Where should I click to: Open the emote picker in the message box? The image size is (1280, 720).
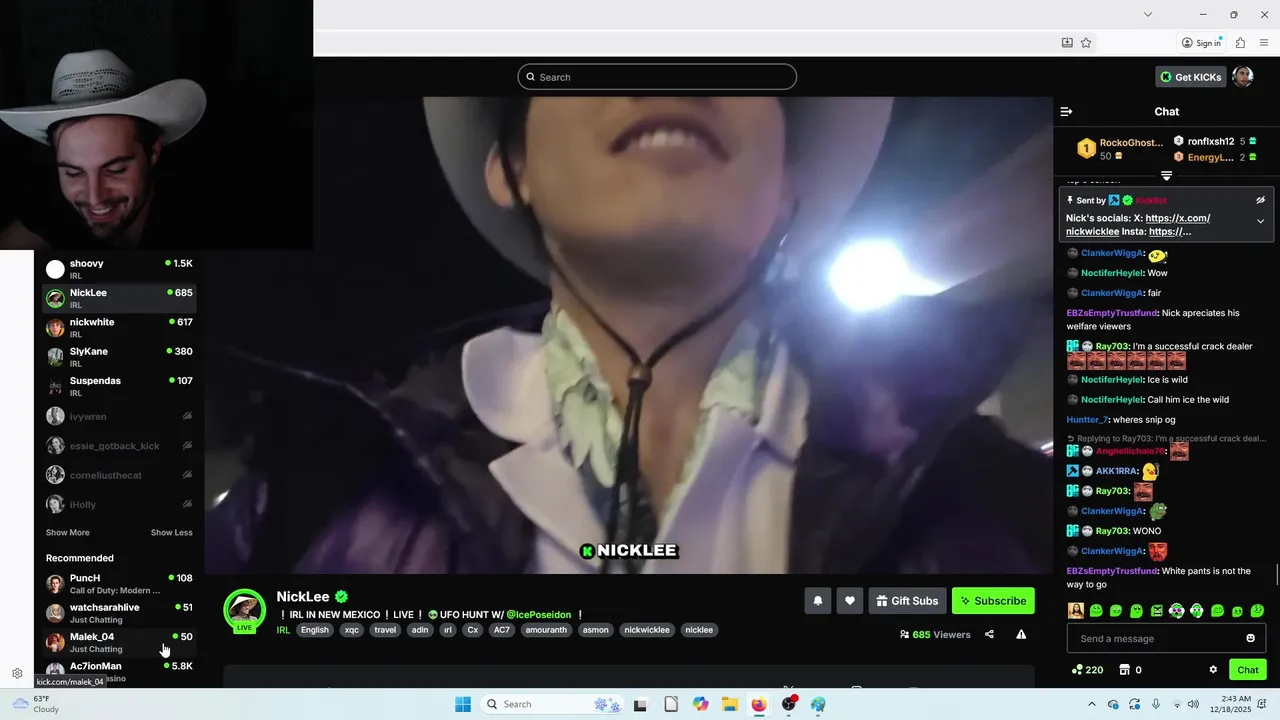(x=1250, y=638)
